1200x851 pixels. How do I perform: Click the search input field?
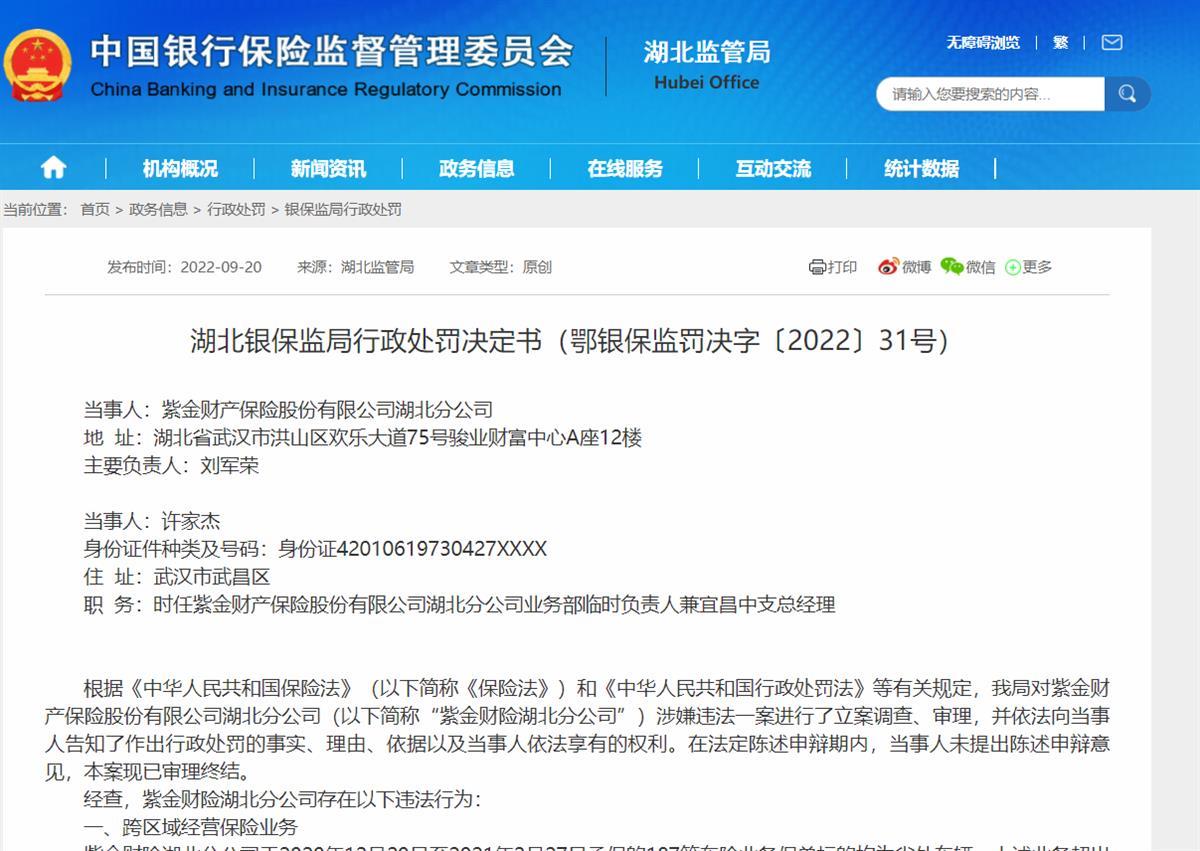(990, 94)
